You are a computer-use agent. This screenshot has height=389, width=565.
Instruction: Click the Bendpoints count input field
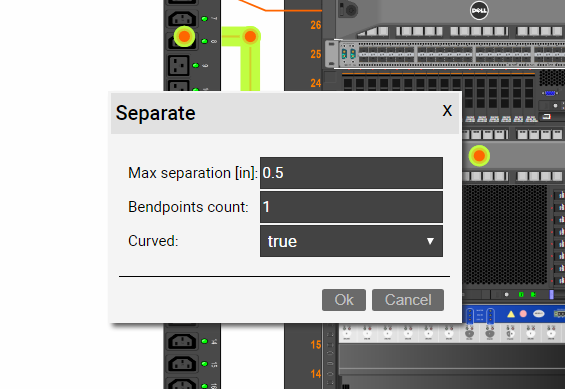[351, 207]
